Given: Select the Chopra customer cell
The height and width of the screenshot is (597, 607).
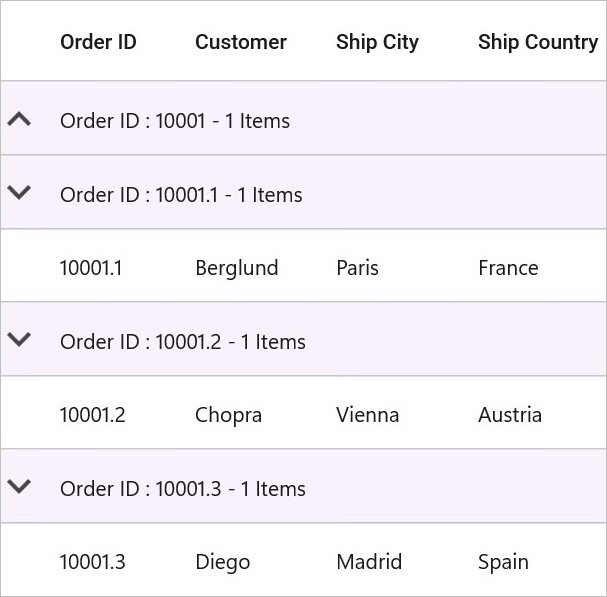Looking at the screenshot, I should [228, 415].
